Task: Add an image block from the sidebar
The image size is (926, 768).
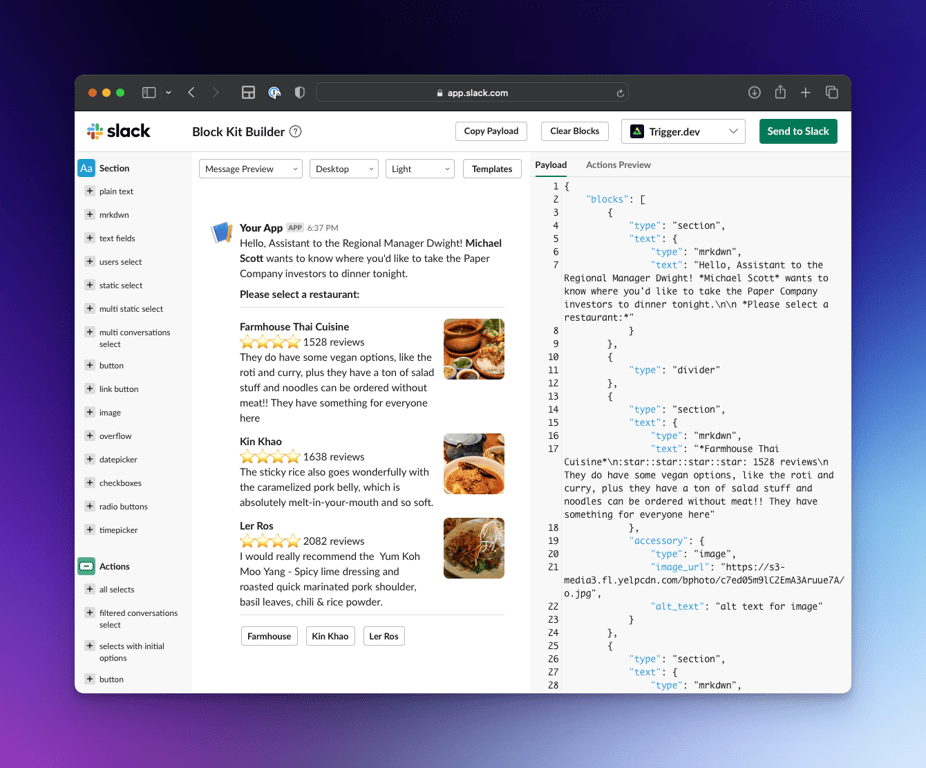Action: click(111, 412)
